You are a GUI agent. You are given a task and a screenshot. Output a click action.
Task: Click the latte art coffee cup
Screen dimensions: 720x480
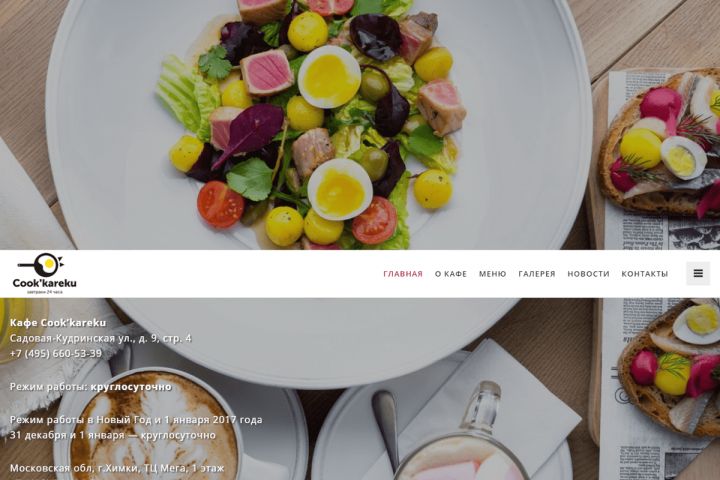[154, 429]
